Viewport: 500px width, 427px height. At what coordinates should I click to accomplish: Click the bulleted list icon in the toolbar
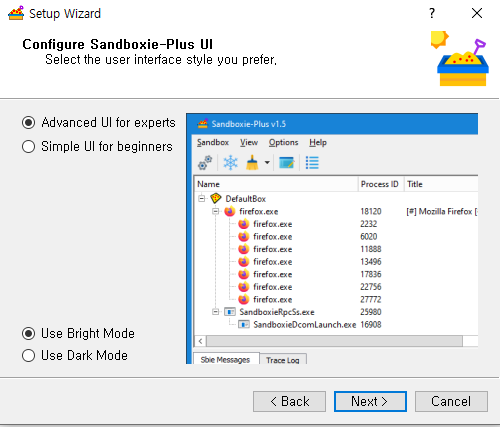pyautogui.click(x=312, y=163)
